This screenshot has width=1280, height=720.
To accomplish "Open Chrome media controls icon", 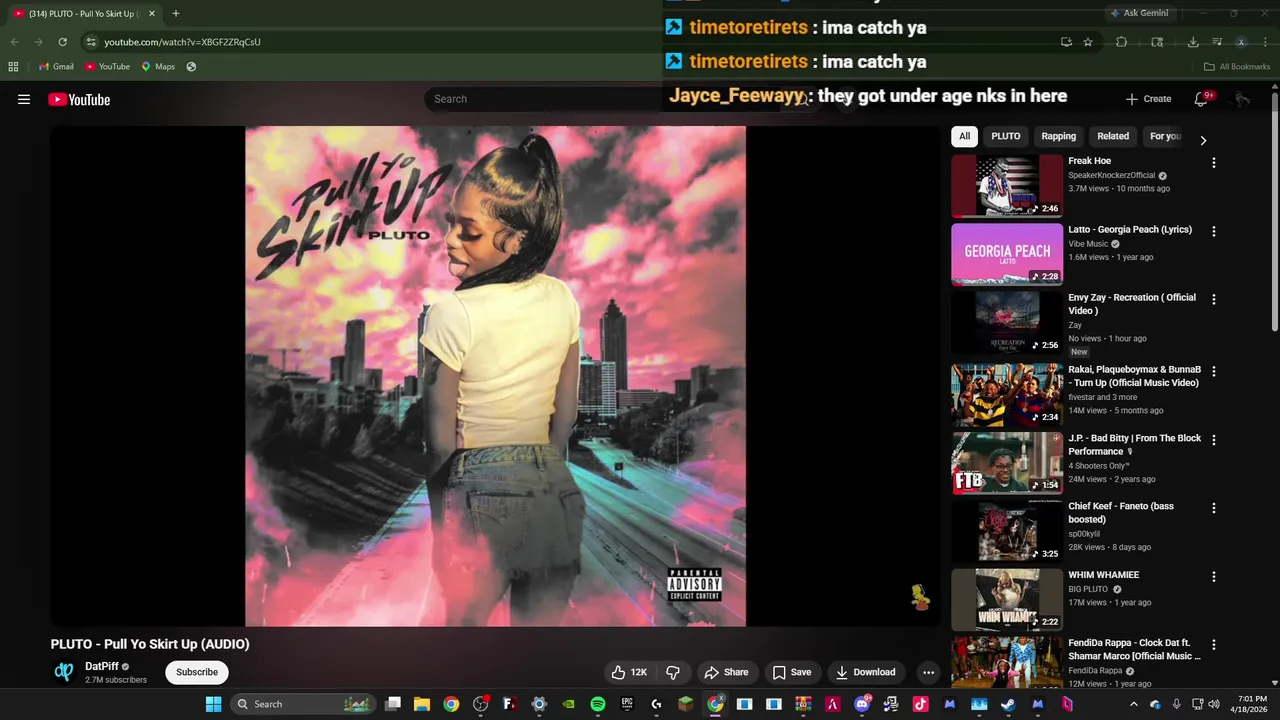I will (x=1217, y=42).
